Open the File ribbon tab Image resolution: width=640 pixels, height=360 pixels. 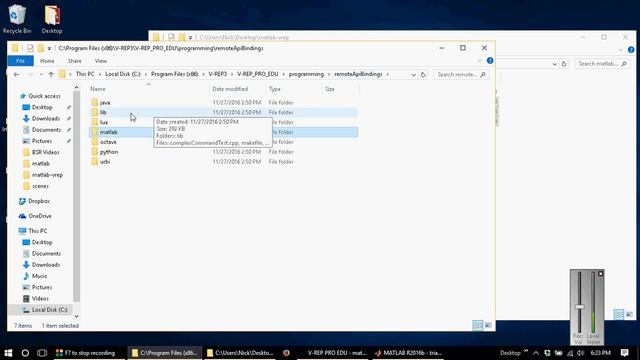tap(20, 61)
